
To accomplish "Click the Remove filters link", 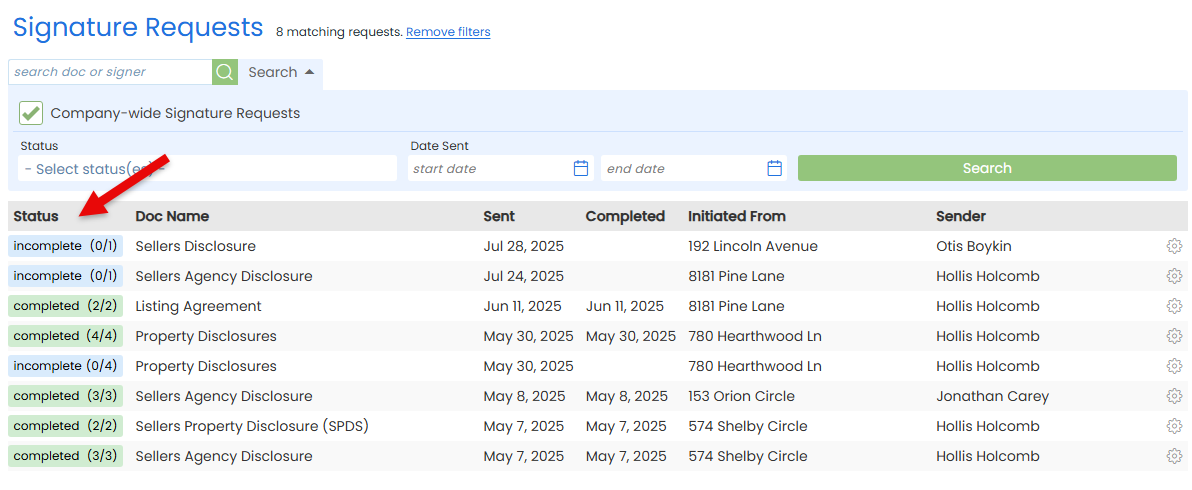I will 448,32.
